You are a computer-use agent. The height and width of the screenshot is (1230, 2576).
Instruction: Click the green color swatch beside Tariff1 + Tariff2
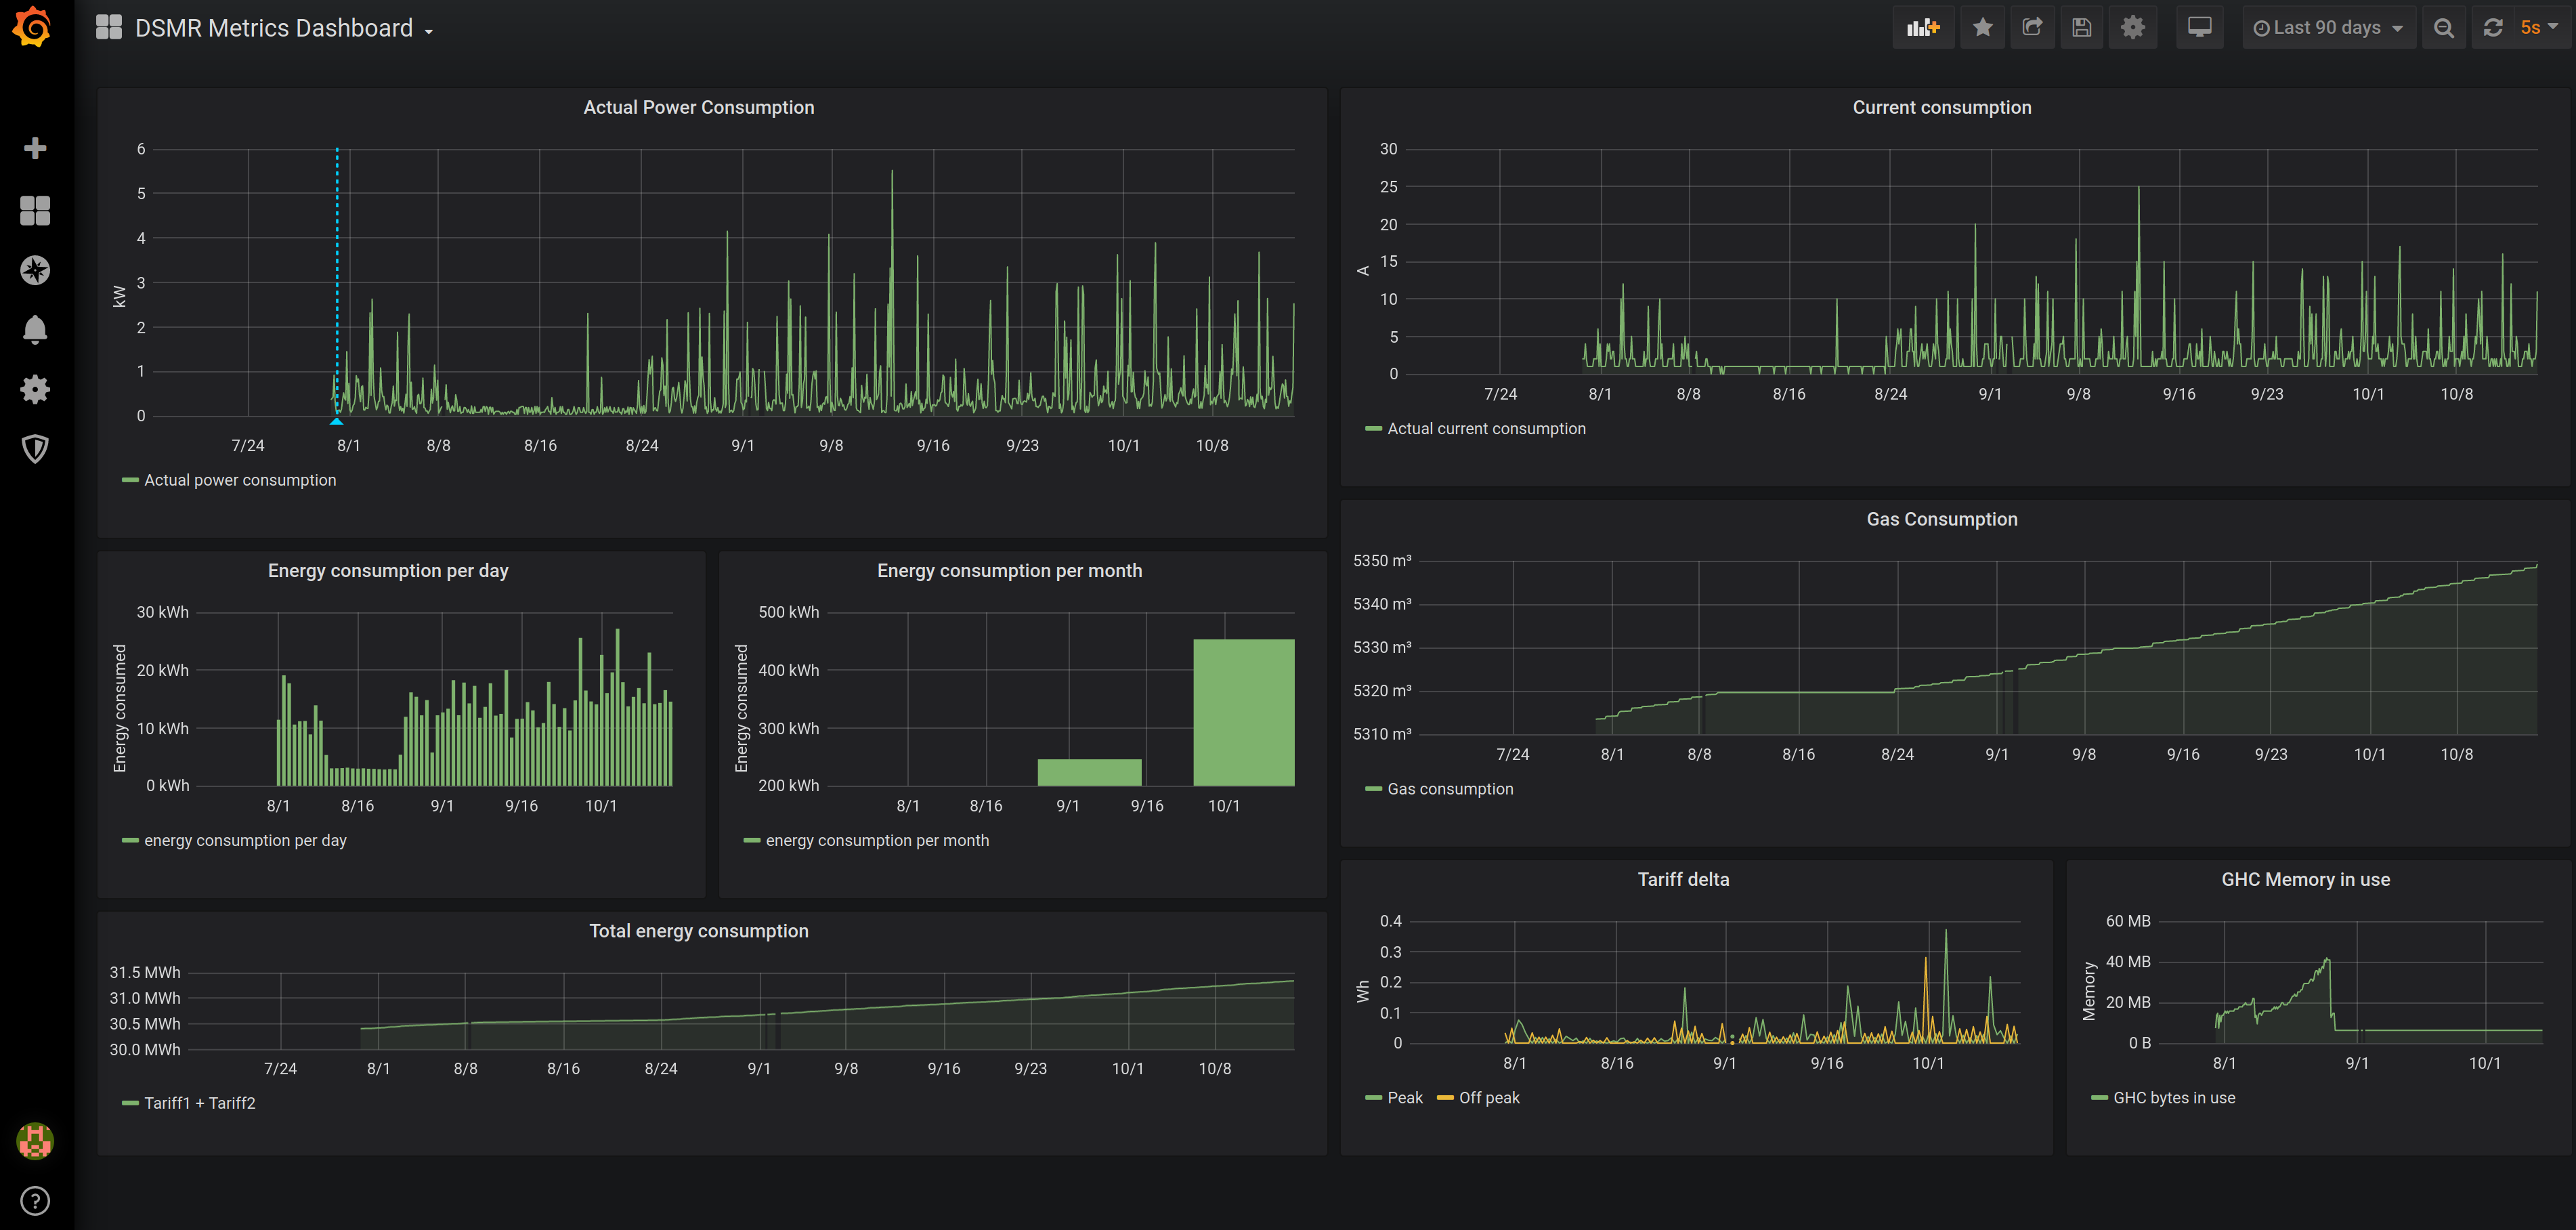(x=130, y=1103)
